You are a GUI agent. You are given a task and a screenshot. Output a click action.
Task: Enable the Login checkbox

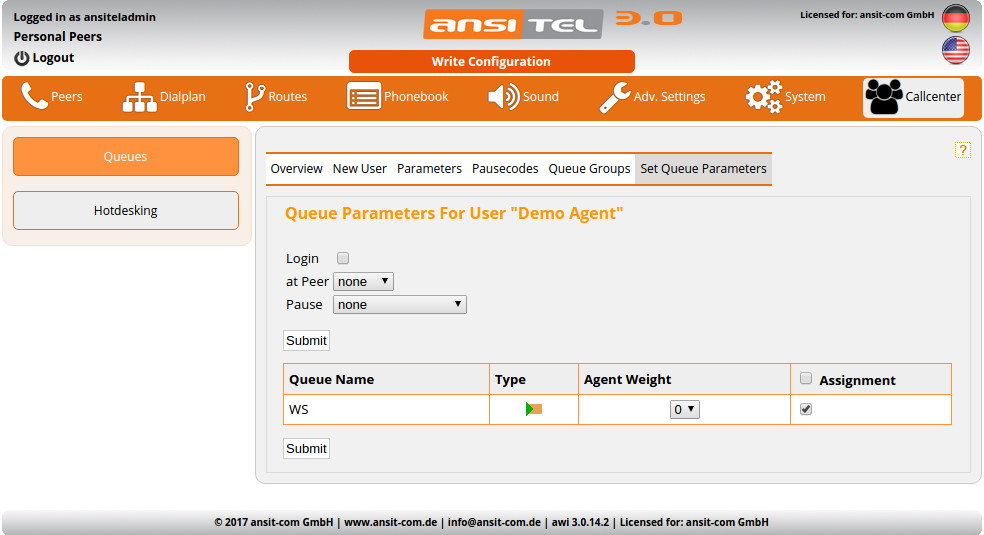point(343,258)
